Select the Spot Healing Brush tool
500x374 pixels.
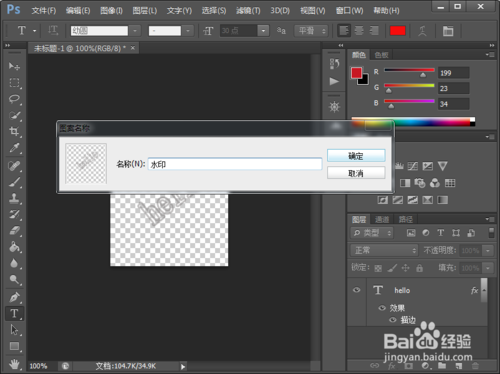click(14, 166)
